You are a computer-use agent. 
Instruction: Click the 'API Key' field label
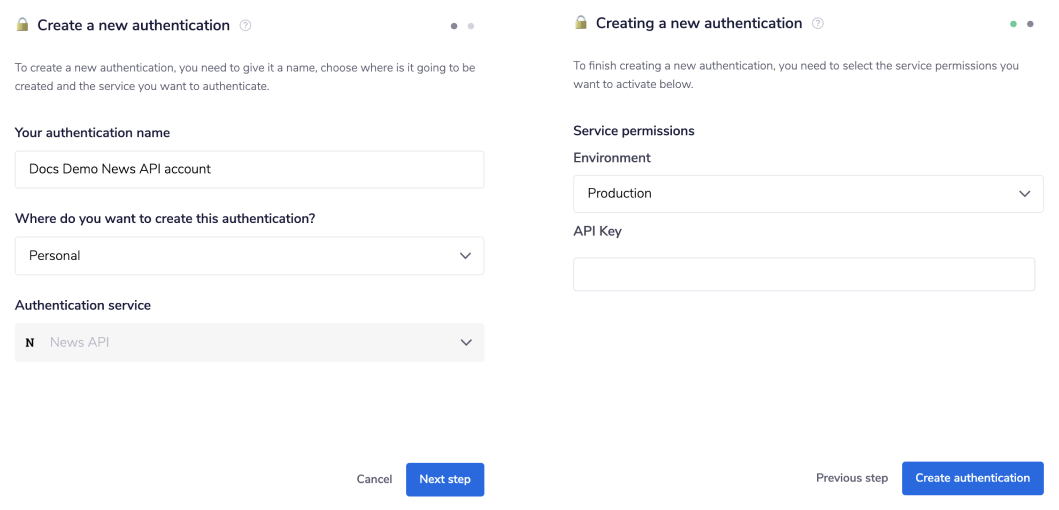597,231
